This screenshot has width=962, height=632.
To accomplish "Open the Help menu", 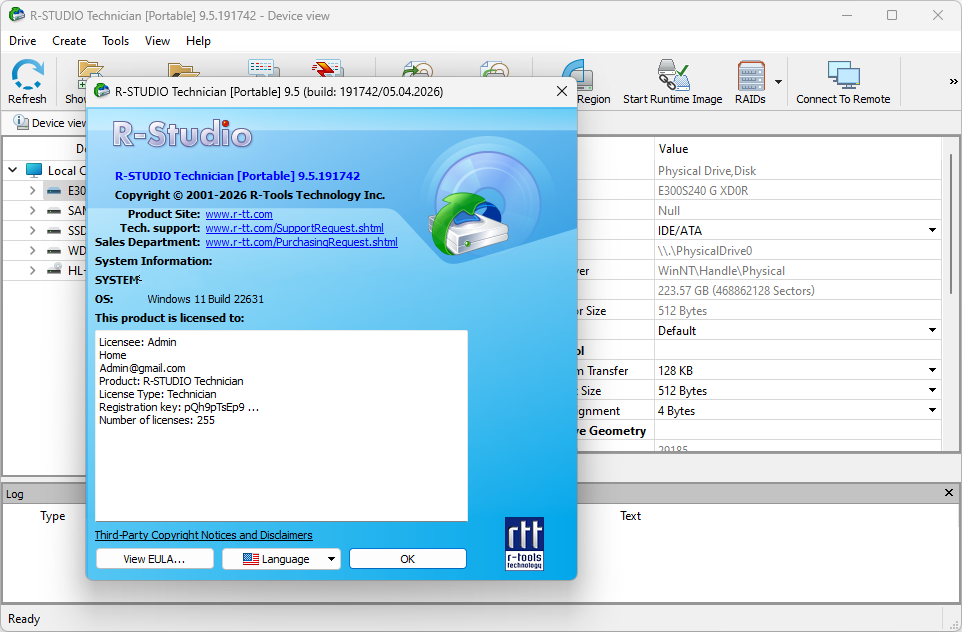I will coord(198,40).
